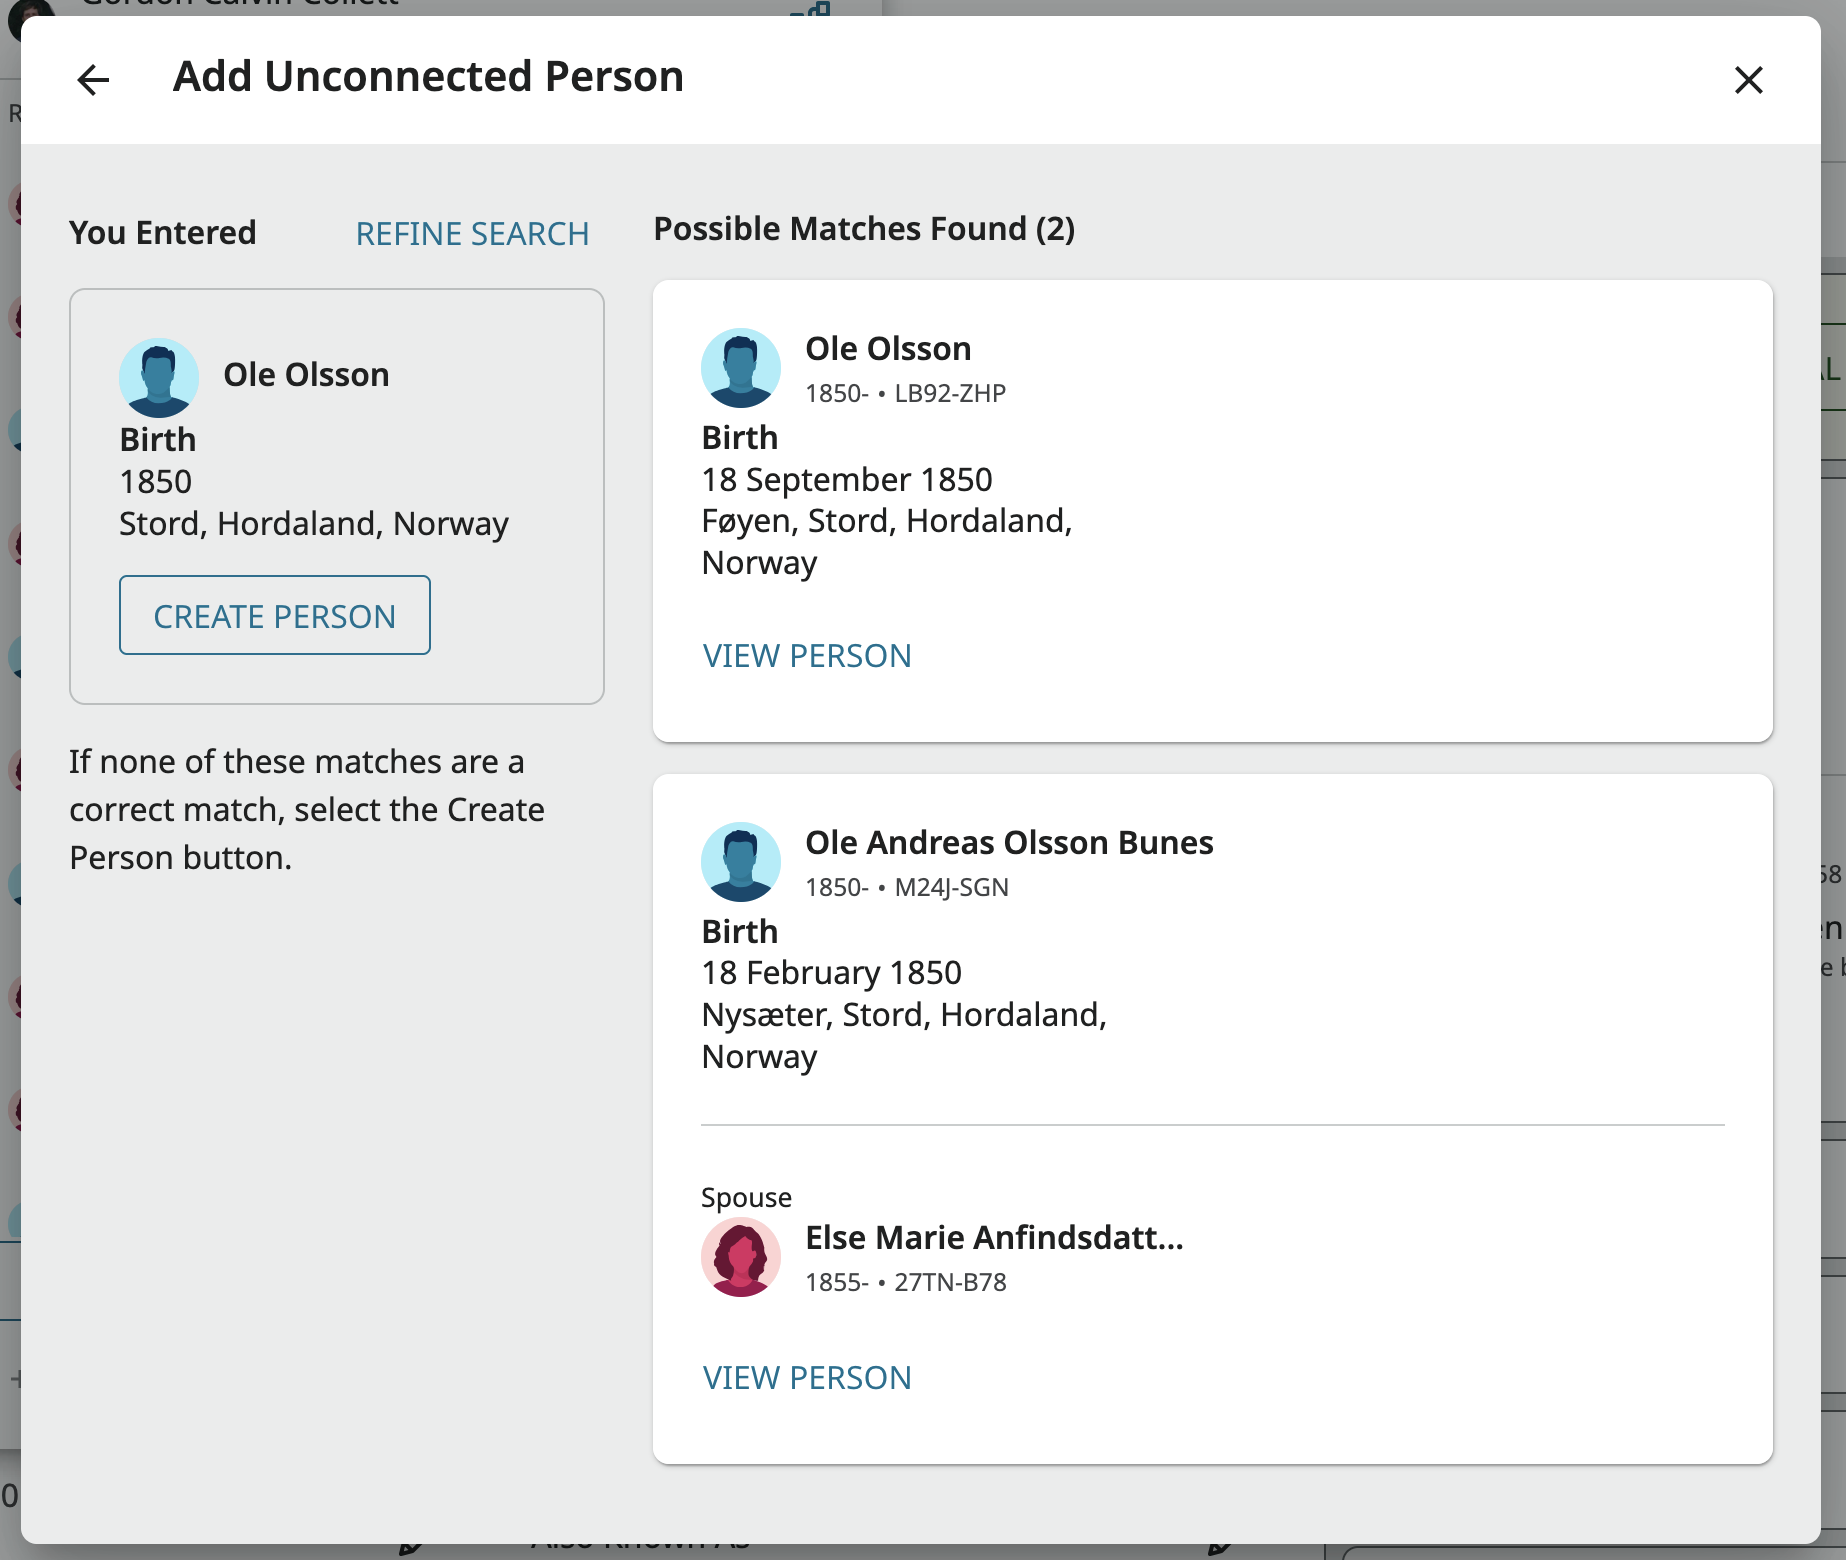Click spouse ID 27TN-B78
Image resolution: width=1846 pixels, height=1560 pixels.
tap(950, 1283)
